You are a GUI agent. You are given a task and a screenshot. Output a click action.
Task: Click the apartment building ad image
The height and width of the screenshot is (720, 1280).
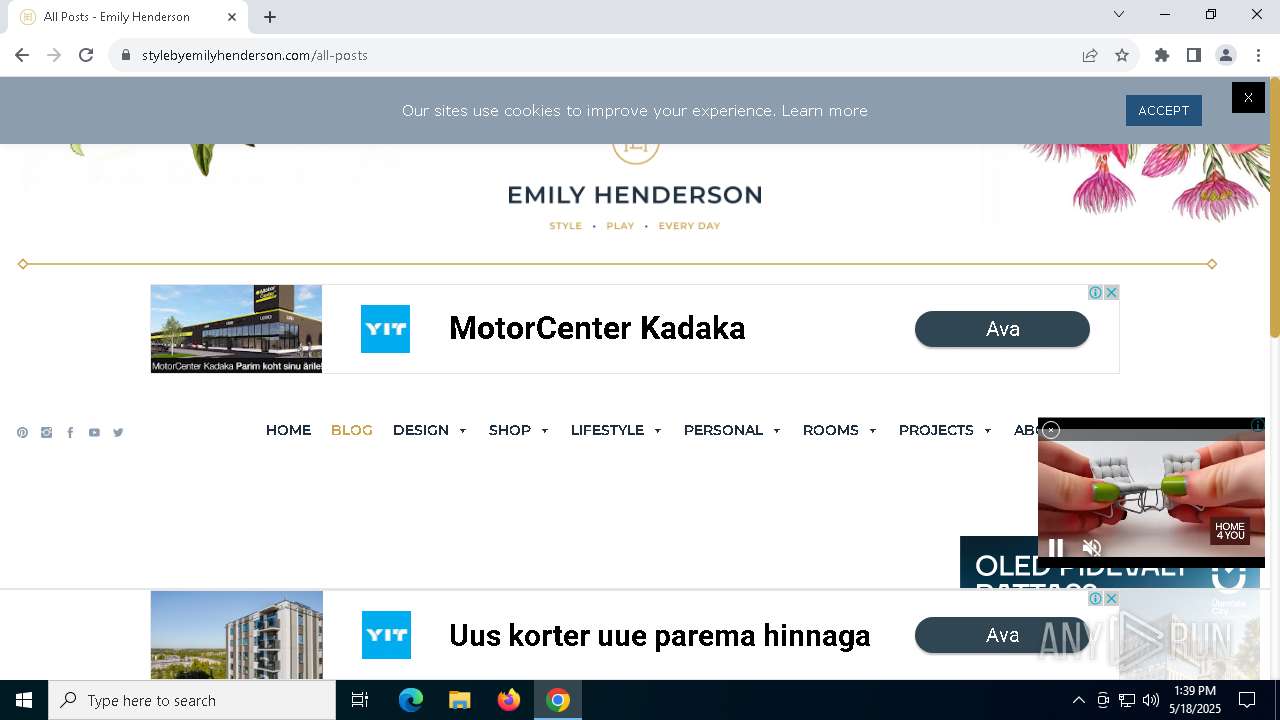pos(236,635)
